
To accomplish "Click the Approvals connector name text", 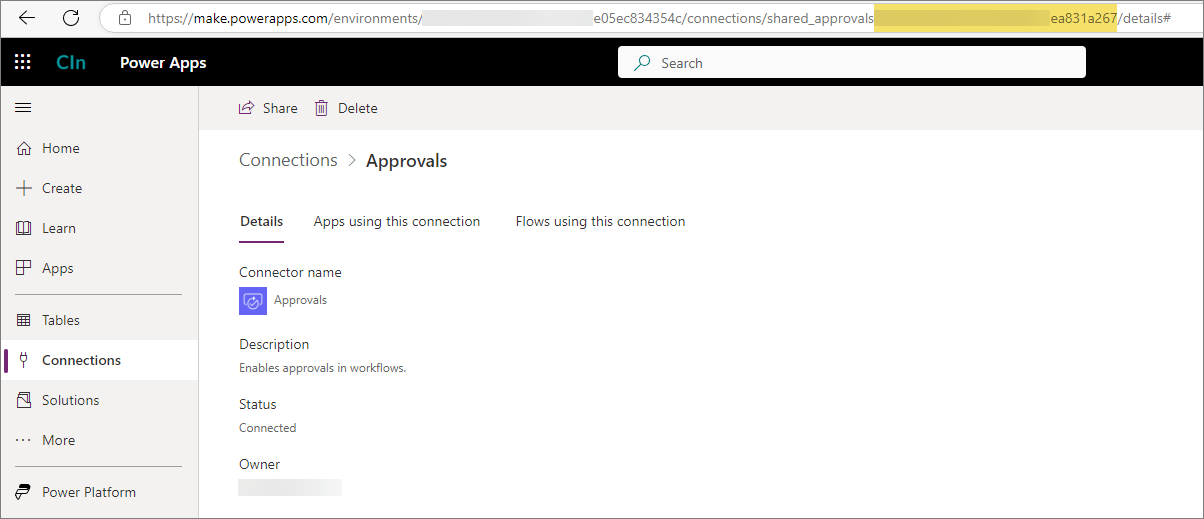I will (300, 300).
